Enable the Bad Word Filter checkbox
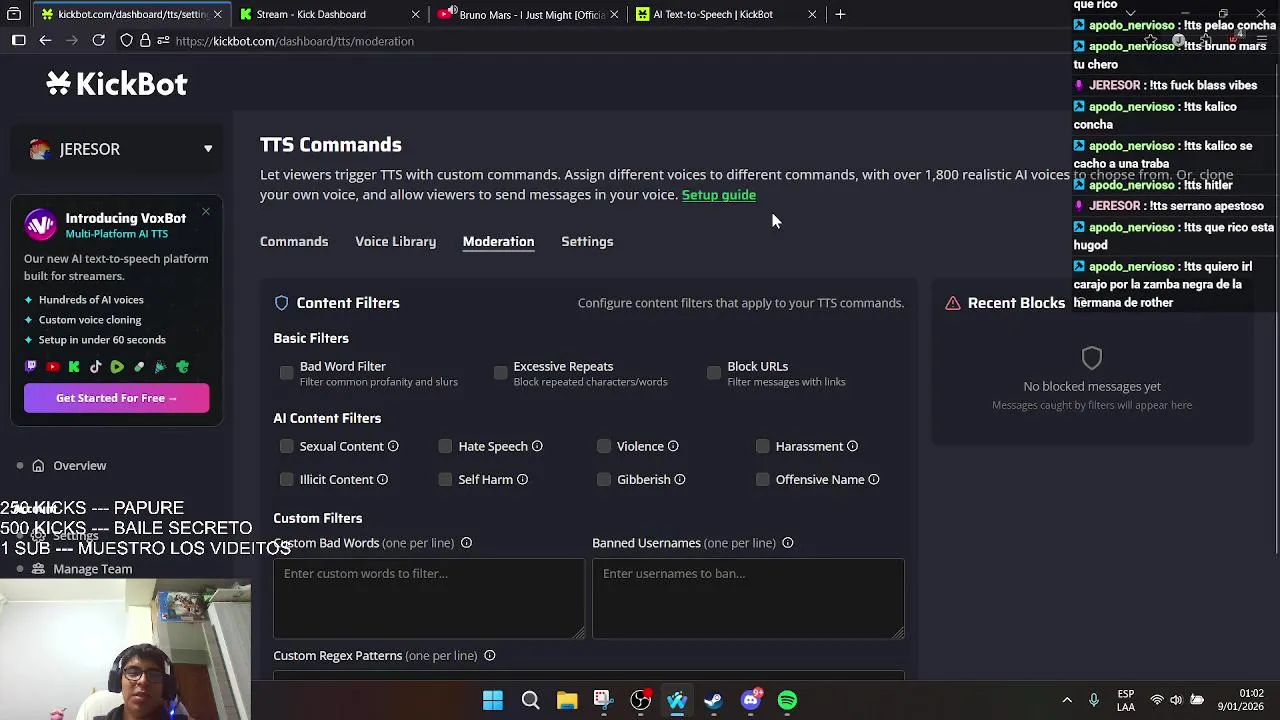This screenshot has height=720, width=1280. pos(287,373)
